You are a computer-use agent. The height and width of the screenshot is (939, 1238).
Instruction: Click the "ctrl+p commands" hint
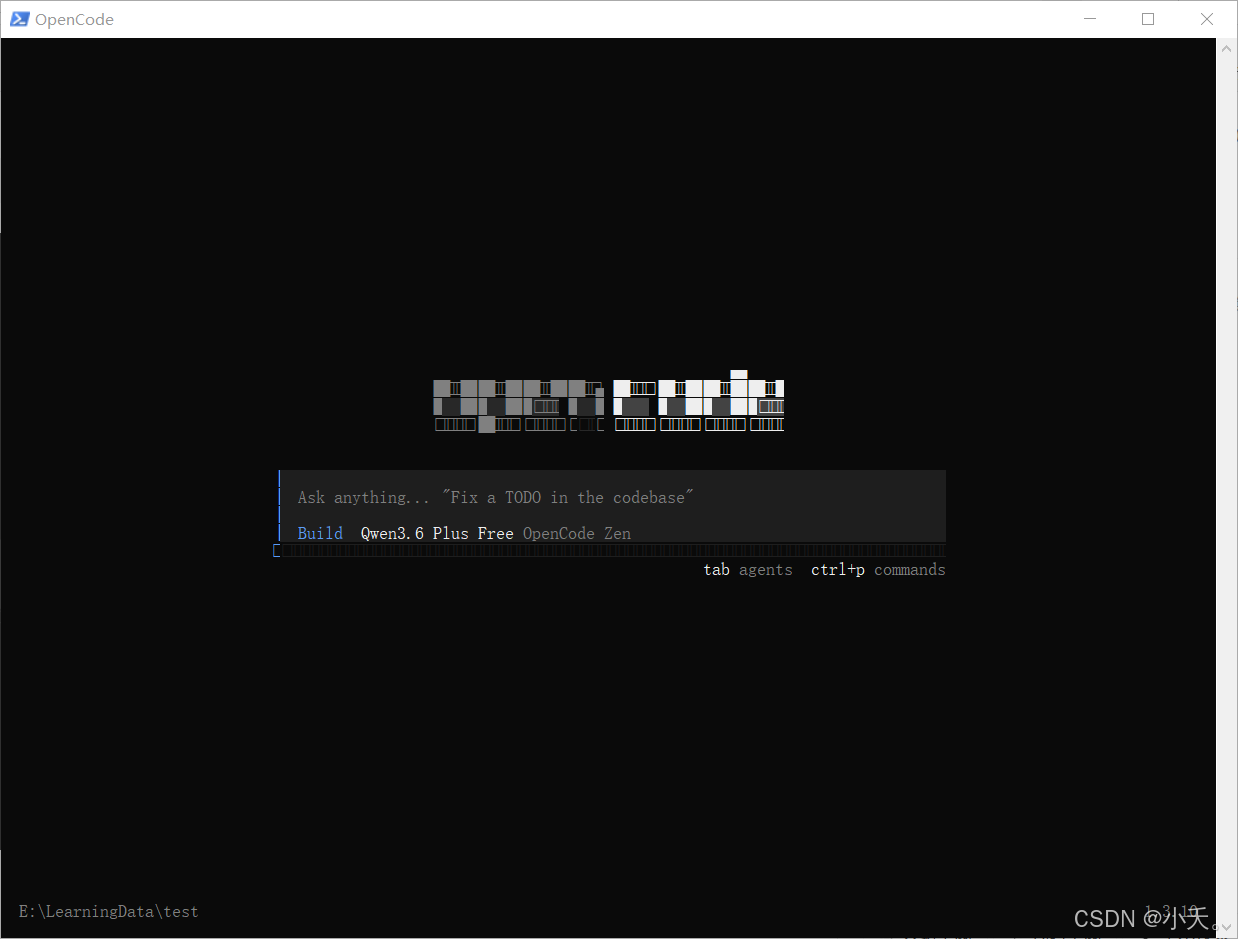tap(878, 570)
